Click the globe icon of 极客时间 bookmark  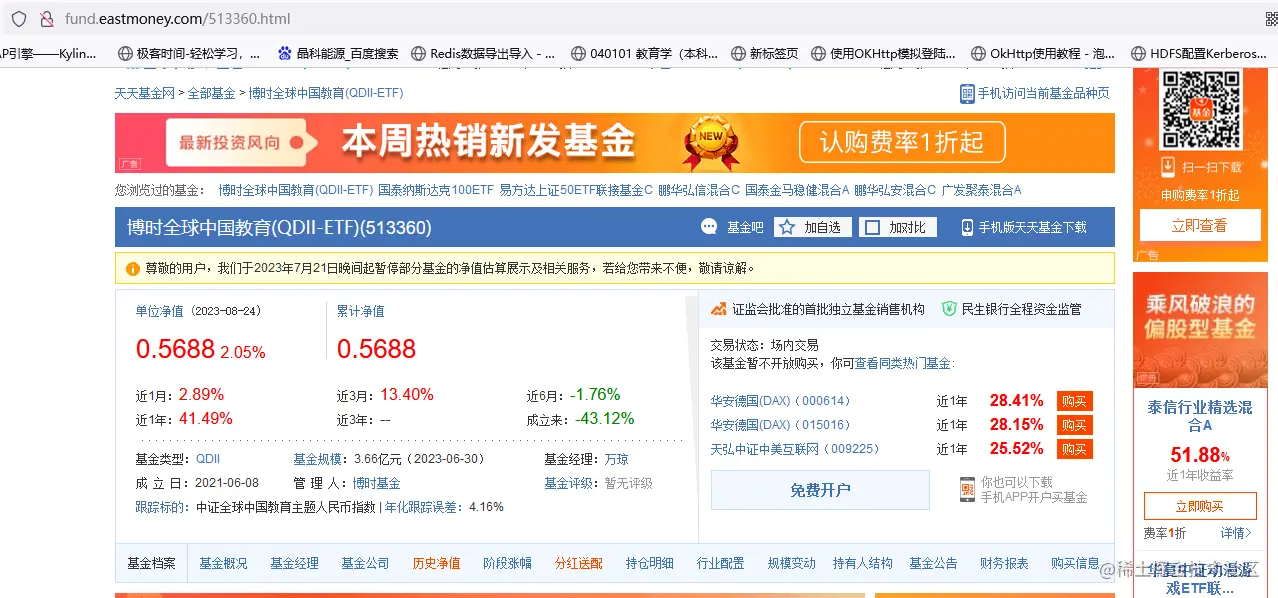pos(125,54)
